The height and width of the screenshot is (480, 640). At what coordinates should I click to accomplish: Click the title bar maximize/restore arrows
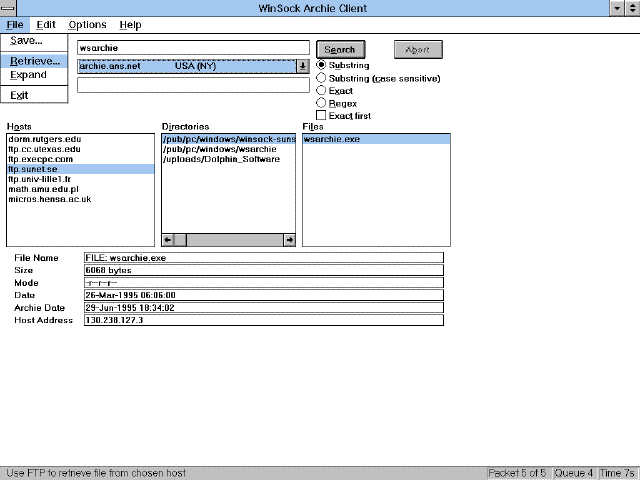point(632,8)
